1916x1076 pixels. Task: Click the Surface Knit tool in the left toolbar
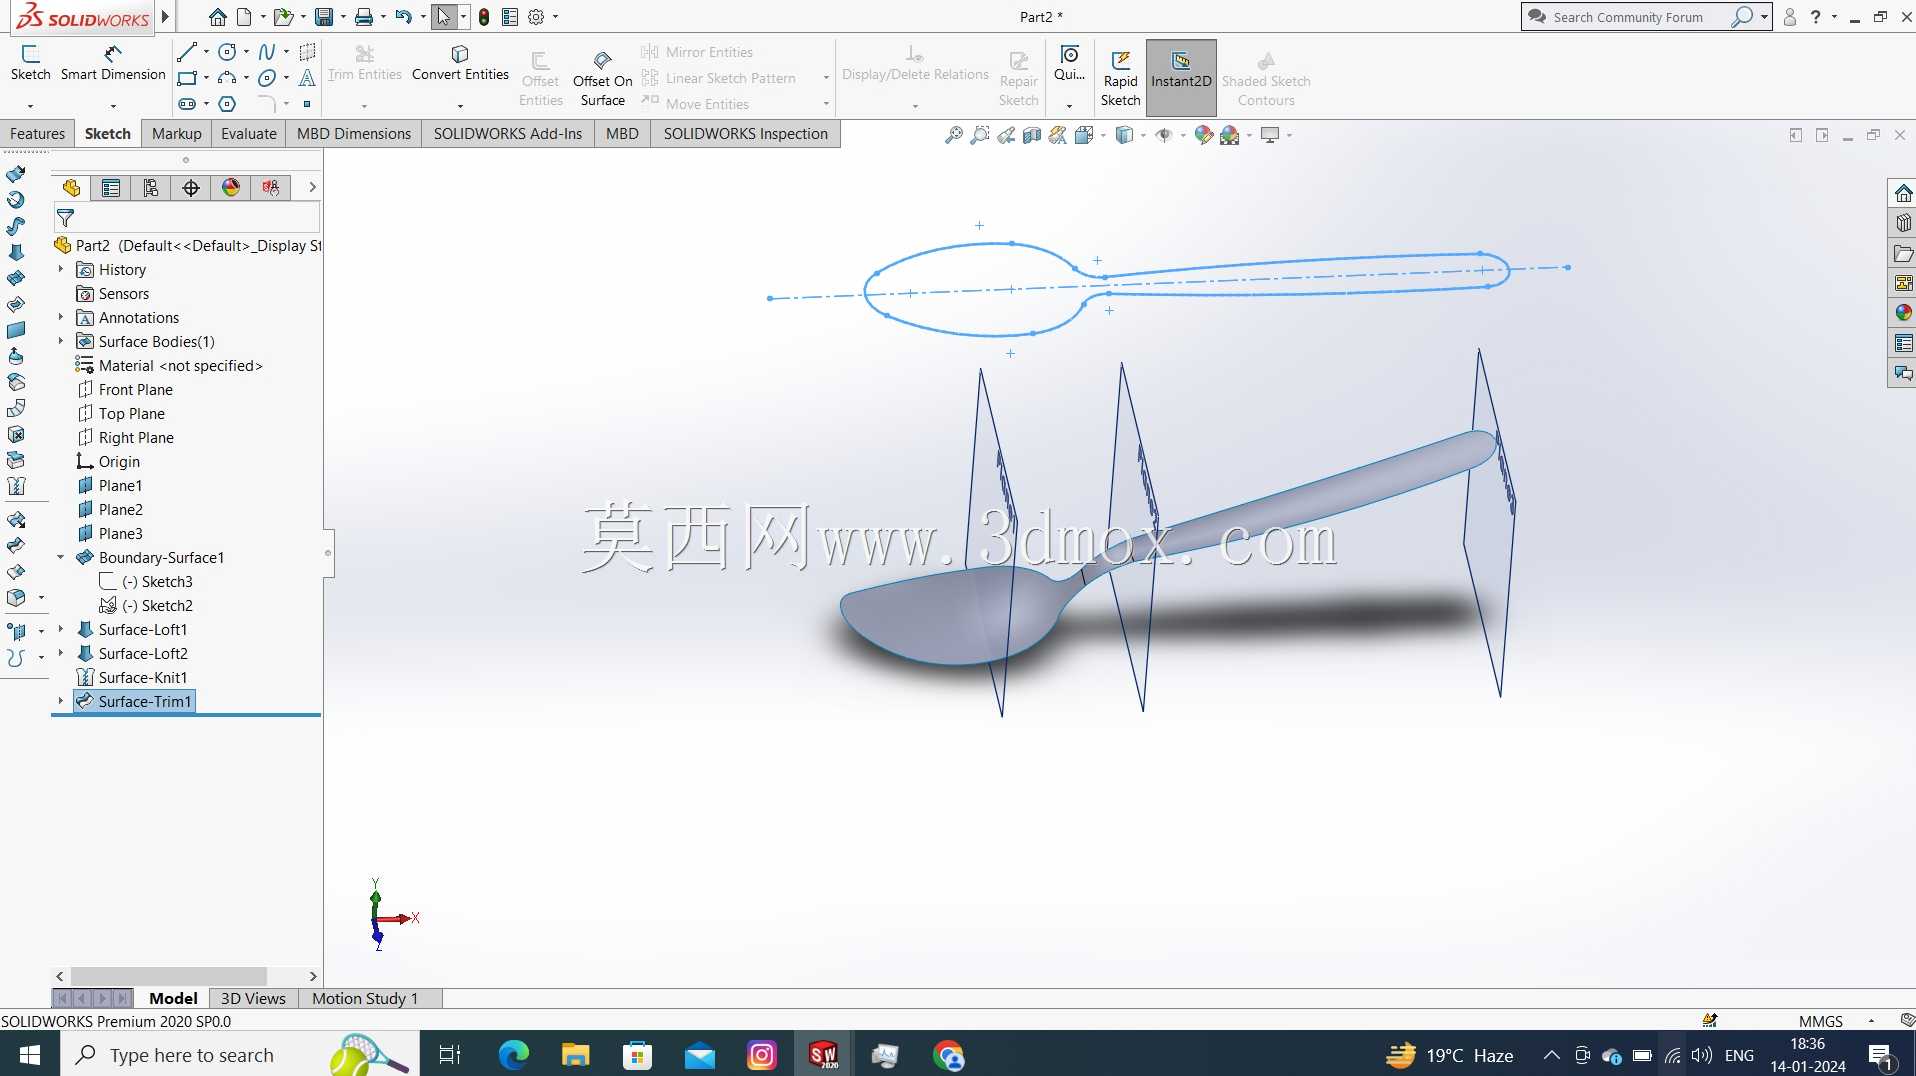tap(16, 487)
